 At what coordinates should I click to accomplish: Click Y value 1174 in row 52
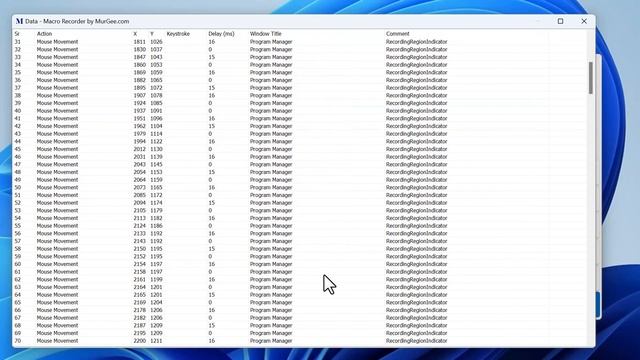click(156, 203)
